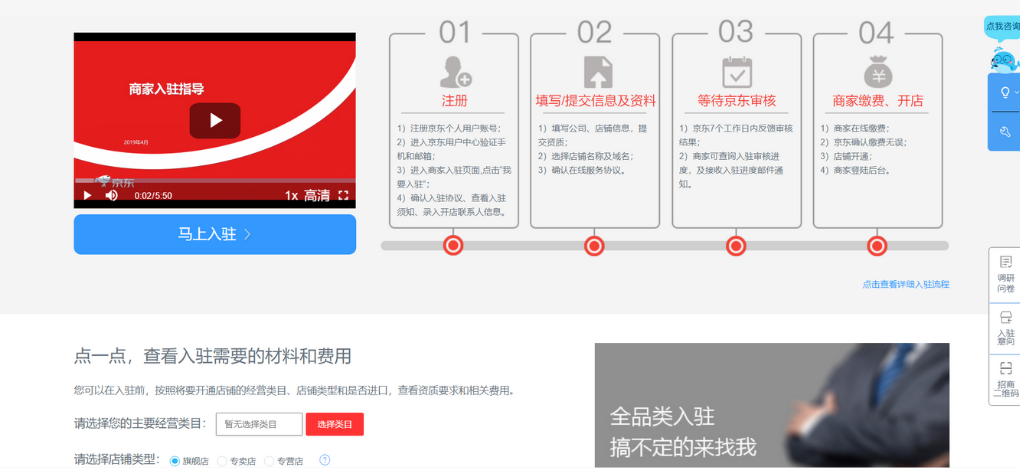Click the first red timeline marker
The width and height of the screenshot is (1020, 468).
[453, 246]
